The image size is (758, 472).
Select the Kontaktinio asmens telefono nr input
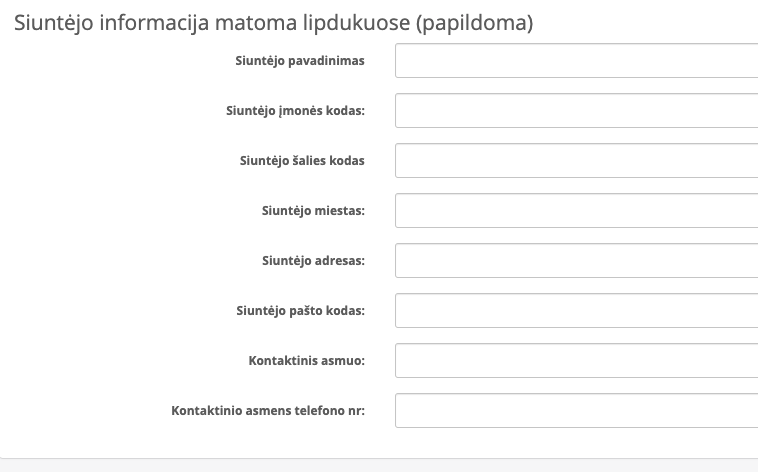tap(576, 411)
